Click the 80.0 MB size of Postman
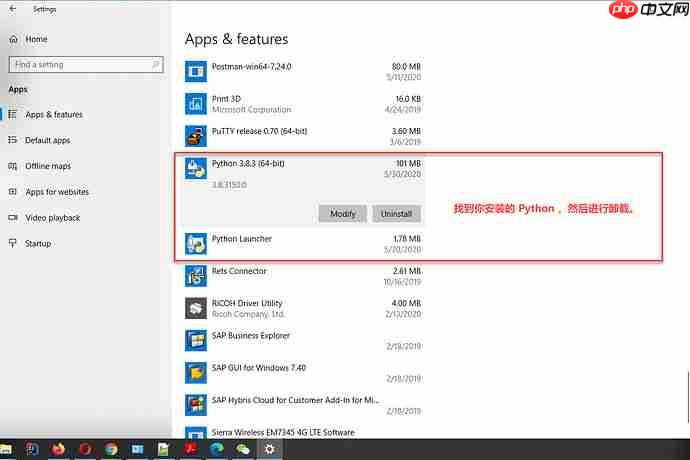 406,66
